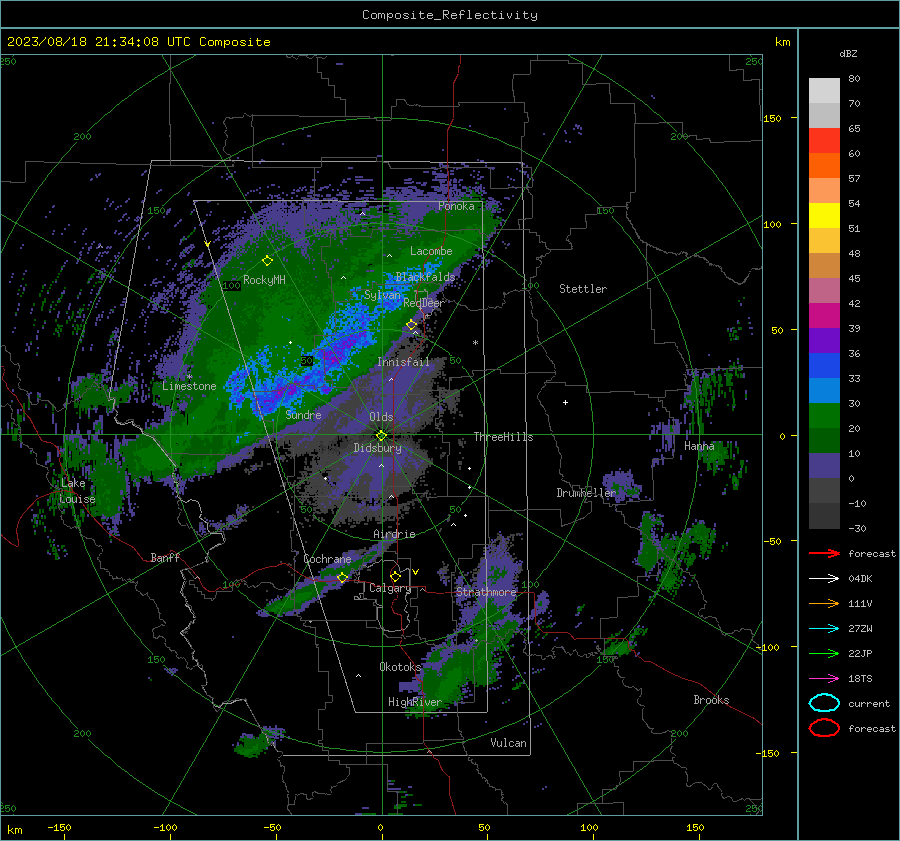The image size is (900, 841).
Task: Click the RedDeer city label
Action: tap(423, 303)
